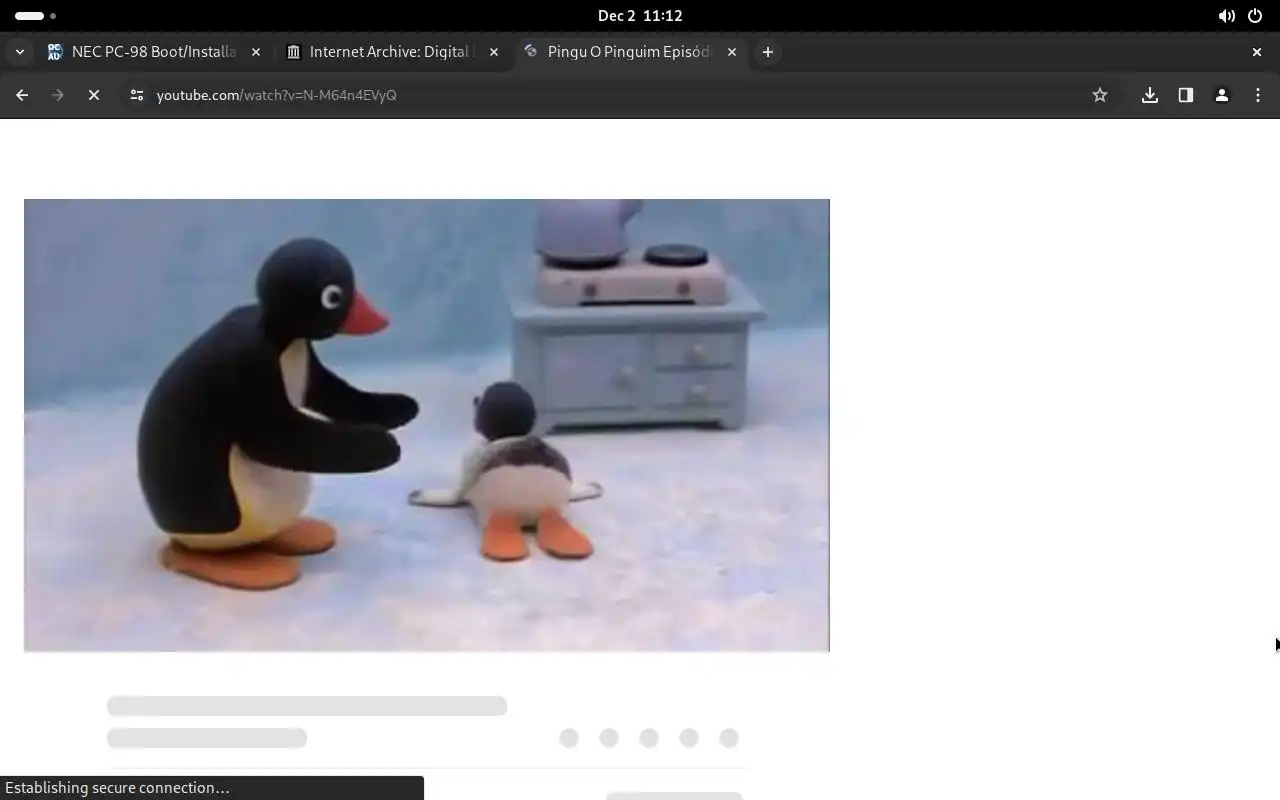
Task: Close the NEC PC-98 tab
Action: tap(256, 52)
